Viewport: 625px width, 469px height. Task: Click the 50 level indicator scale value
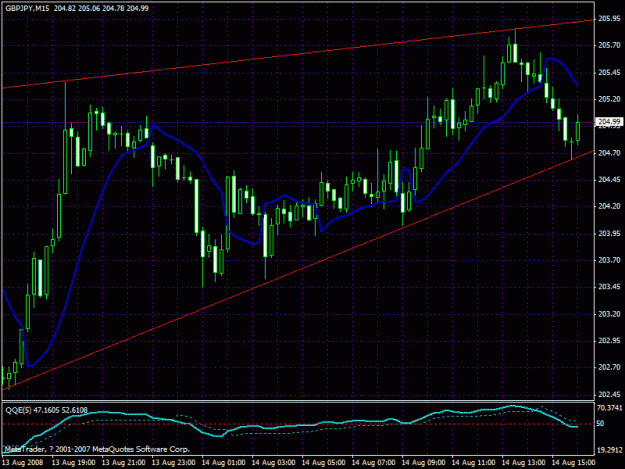(600, 424)
